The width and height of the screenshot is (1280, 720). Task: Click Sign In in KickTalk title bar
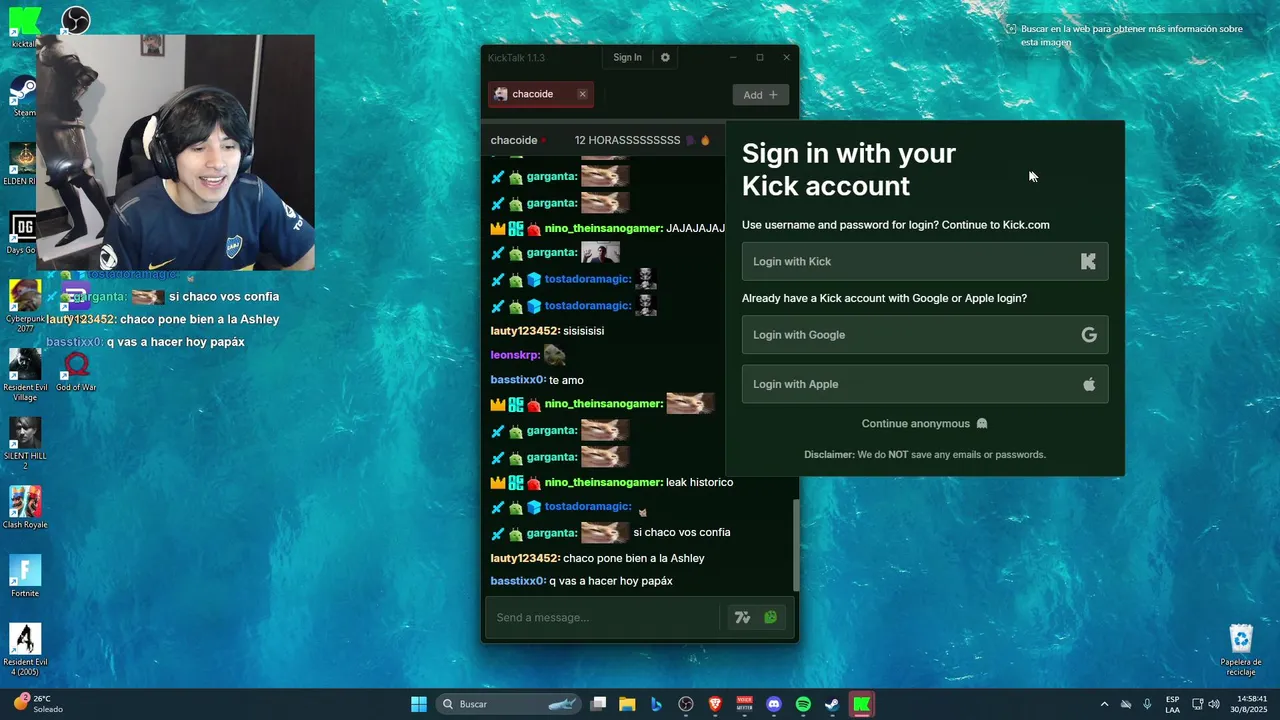click(x=627, y=57)
